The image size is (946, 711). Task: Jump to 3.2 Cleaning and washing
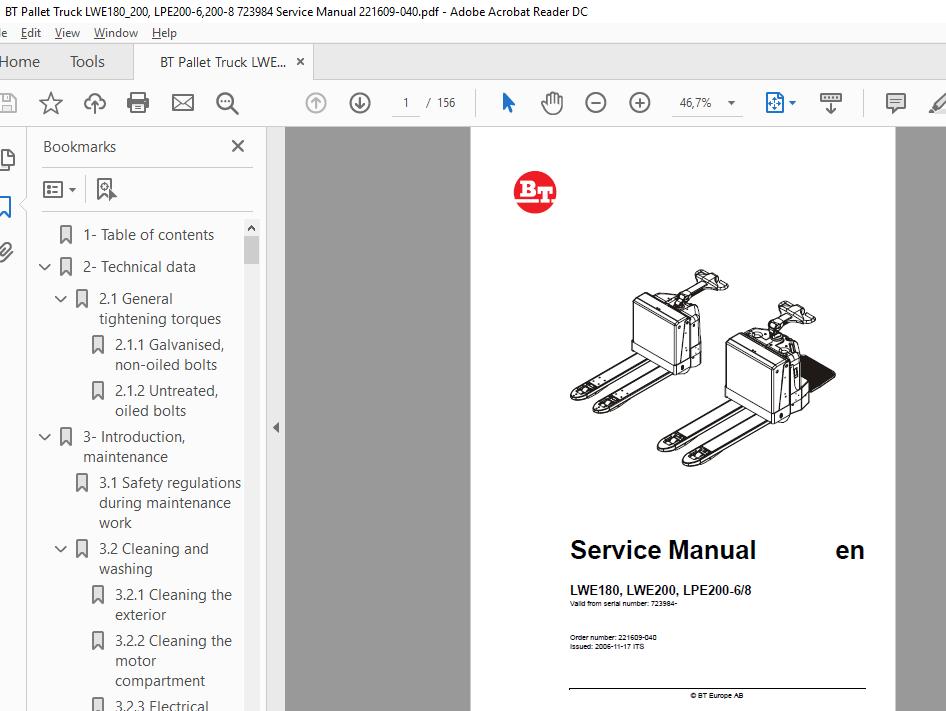[154, 559]
